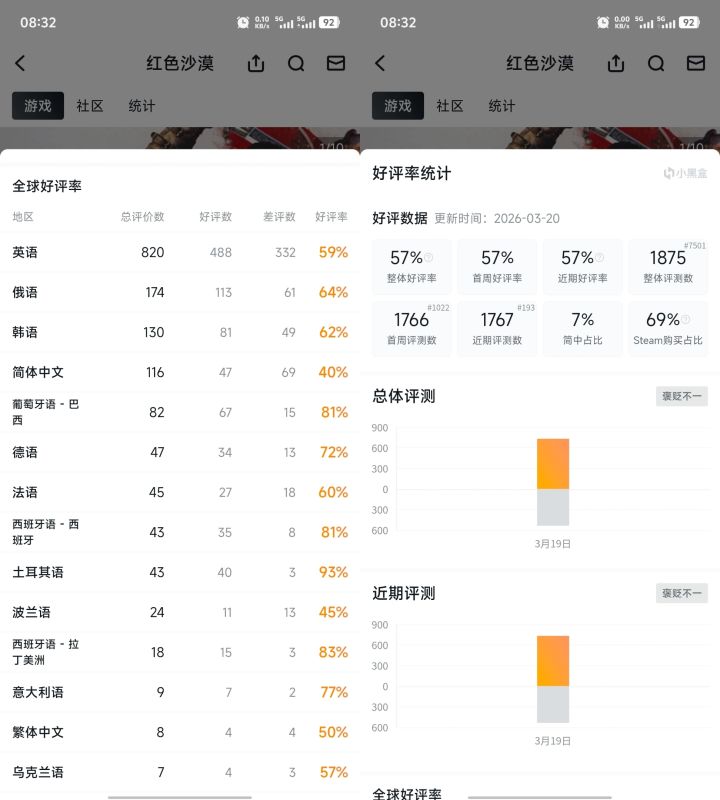Tap the gray negative bar in 总体评测 chart
720x800 pixels.
pos(553,507)
